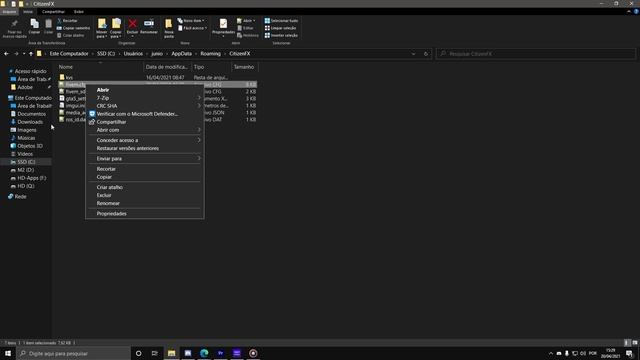Screen dimensions: 640x360
Task: Click Editar in the ribbon
Action: point(245,28)
